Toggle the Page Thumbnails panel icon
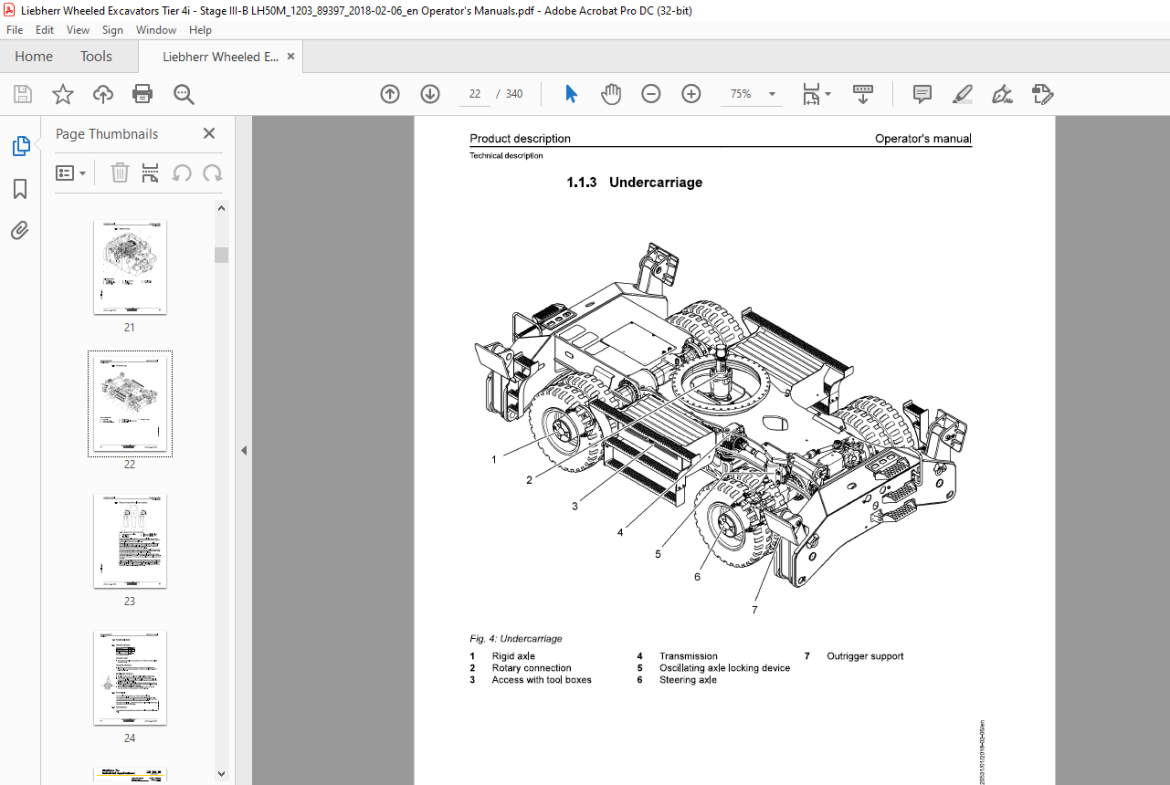Viewport: 1170px width, 785px height. (x=21, y=146)
